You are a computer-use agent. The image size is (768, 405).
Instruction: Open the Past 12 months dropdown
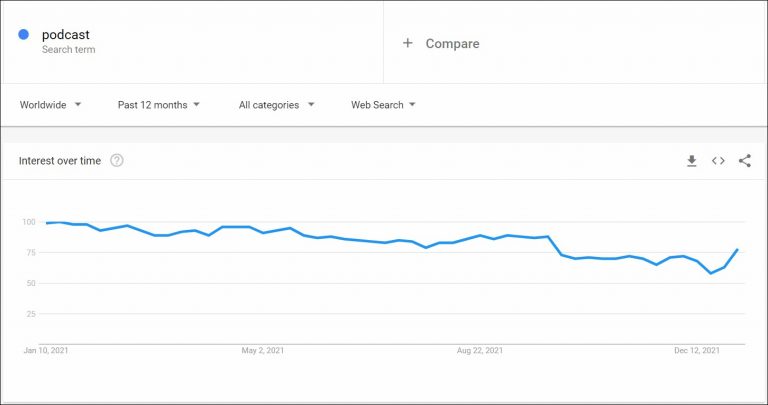pyautogui.click(x=159, y=105)
